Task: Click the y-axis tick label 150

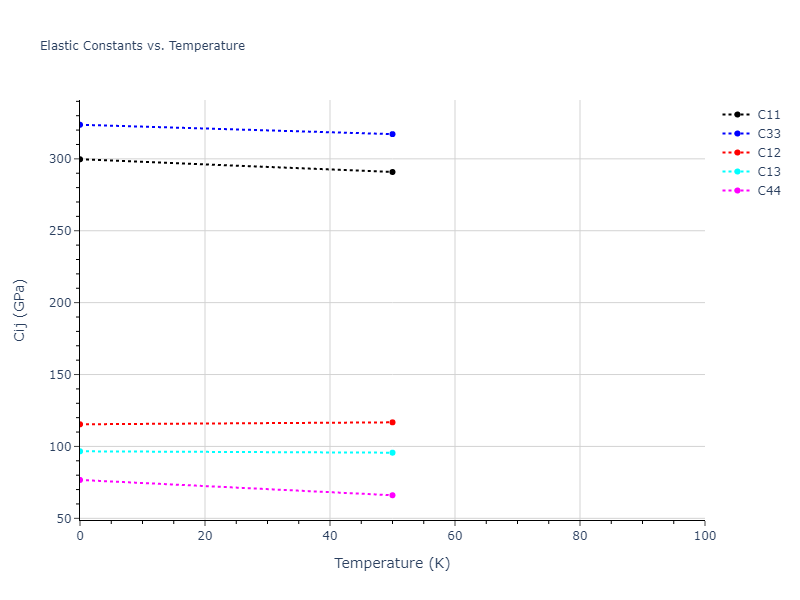Action: point(60,375)
